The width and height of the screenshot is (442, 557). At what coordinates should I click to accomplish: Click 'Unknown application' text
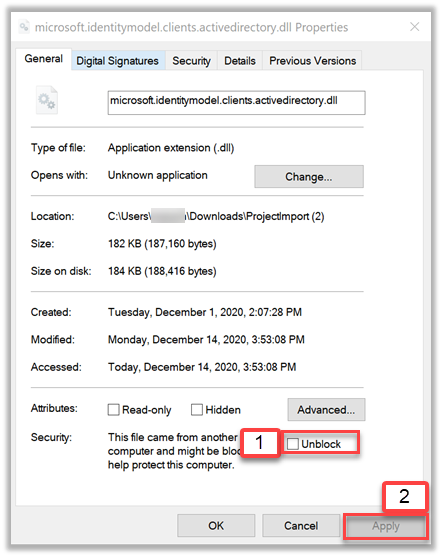(157, 175)
